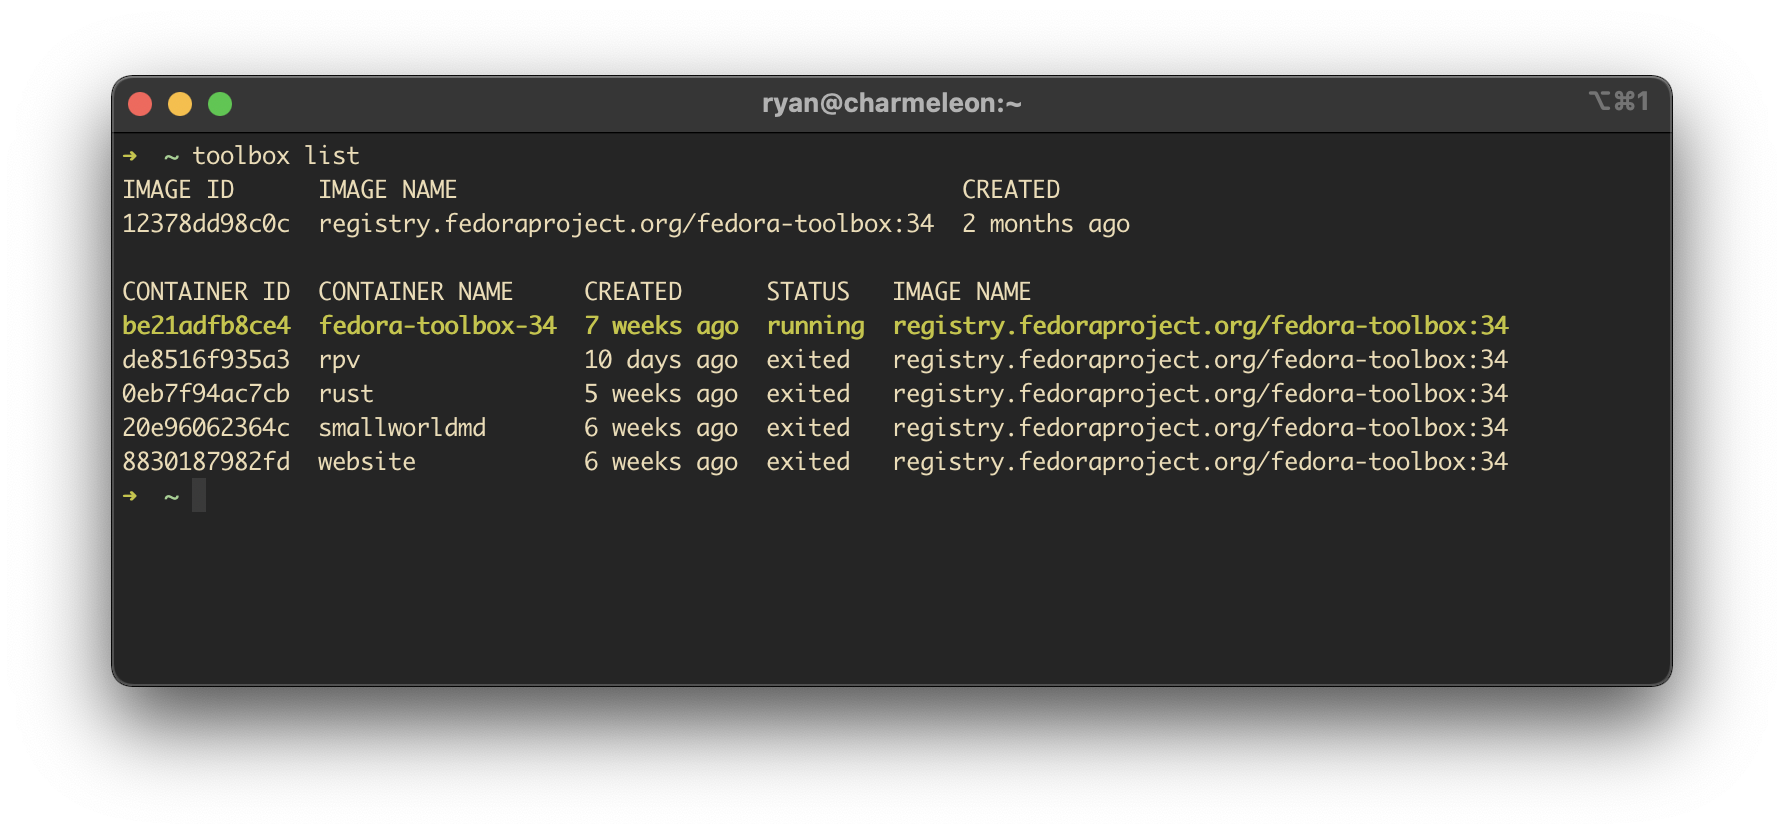Viewport: 1784px width, 834px height.
Task: Click the fedora-toolbox-34 container name
Action: (x=437, y=326)
